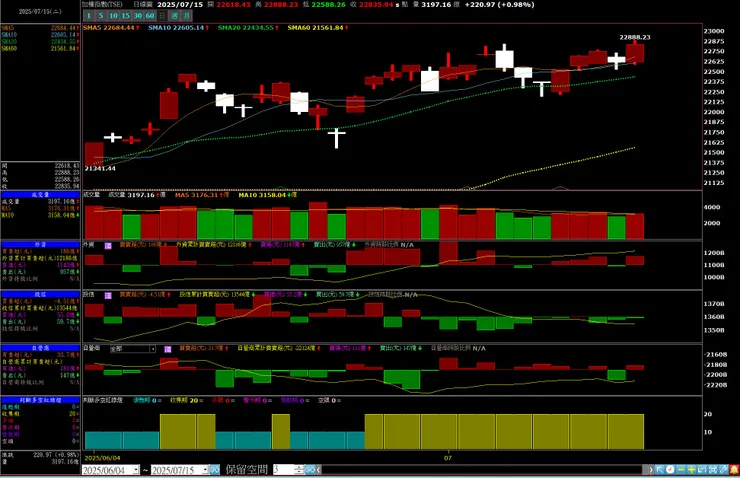Click the reserved-space spinner arrows
This screenshot has width=740, height=478.
coord(299,470)
